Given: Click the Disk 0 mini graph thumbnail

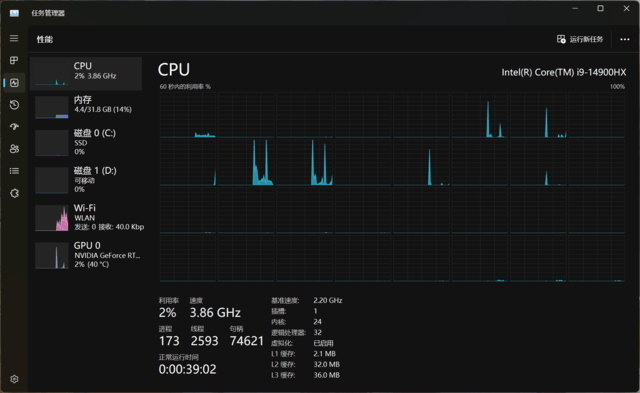Looking at the screenshot, I should pos(51,143).
